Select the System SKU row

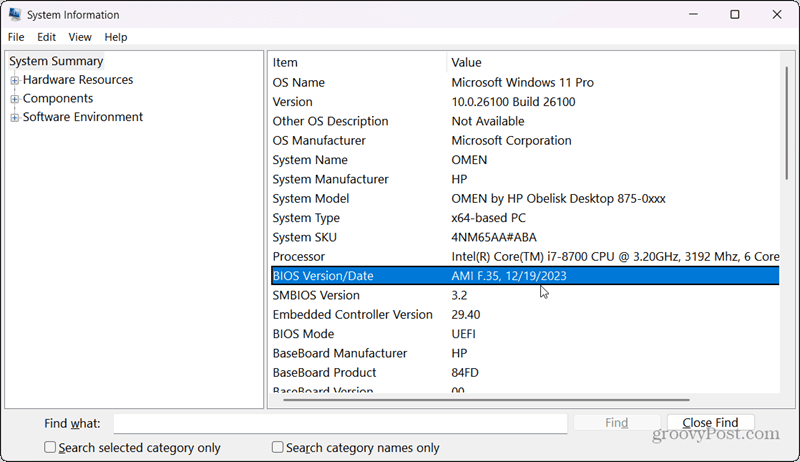click(x=525, y=237)
